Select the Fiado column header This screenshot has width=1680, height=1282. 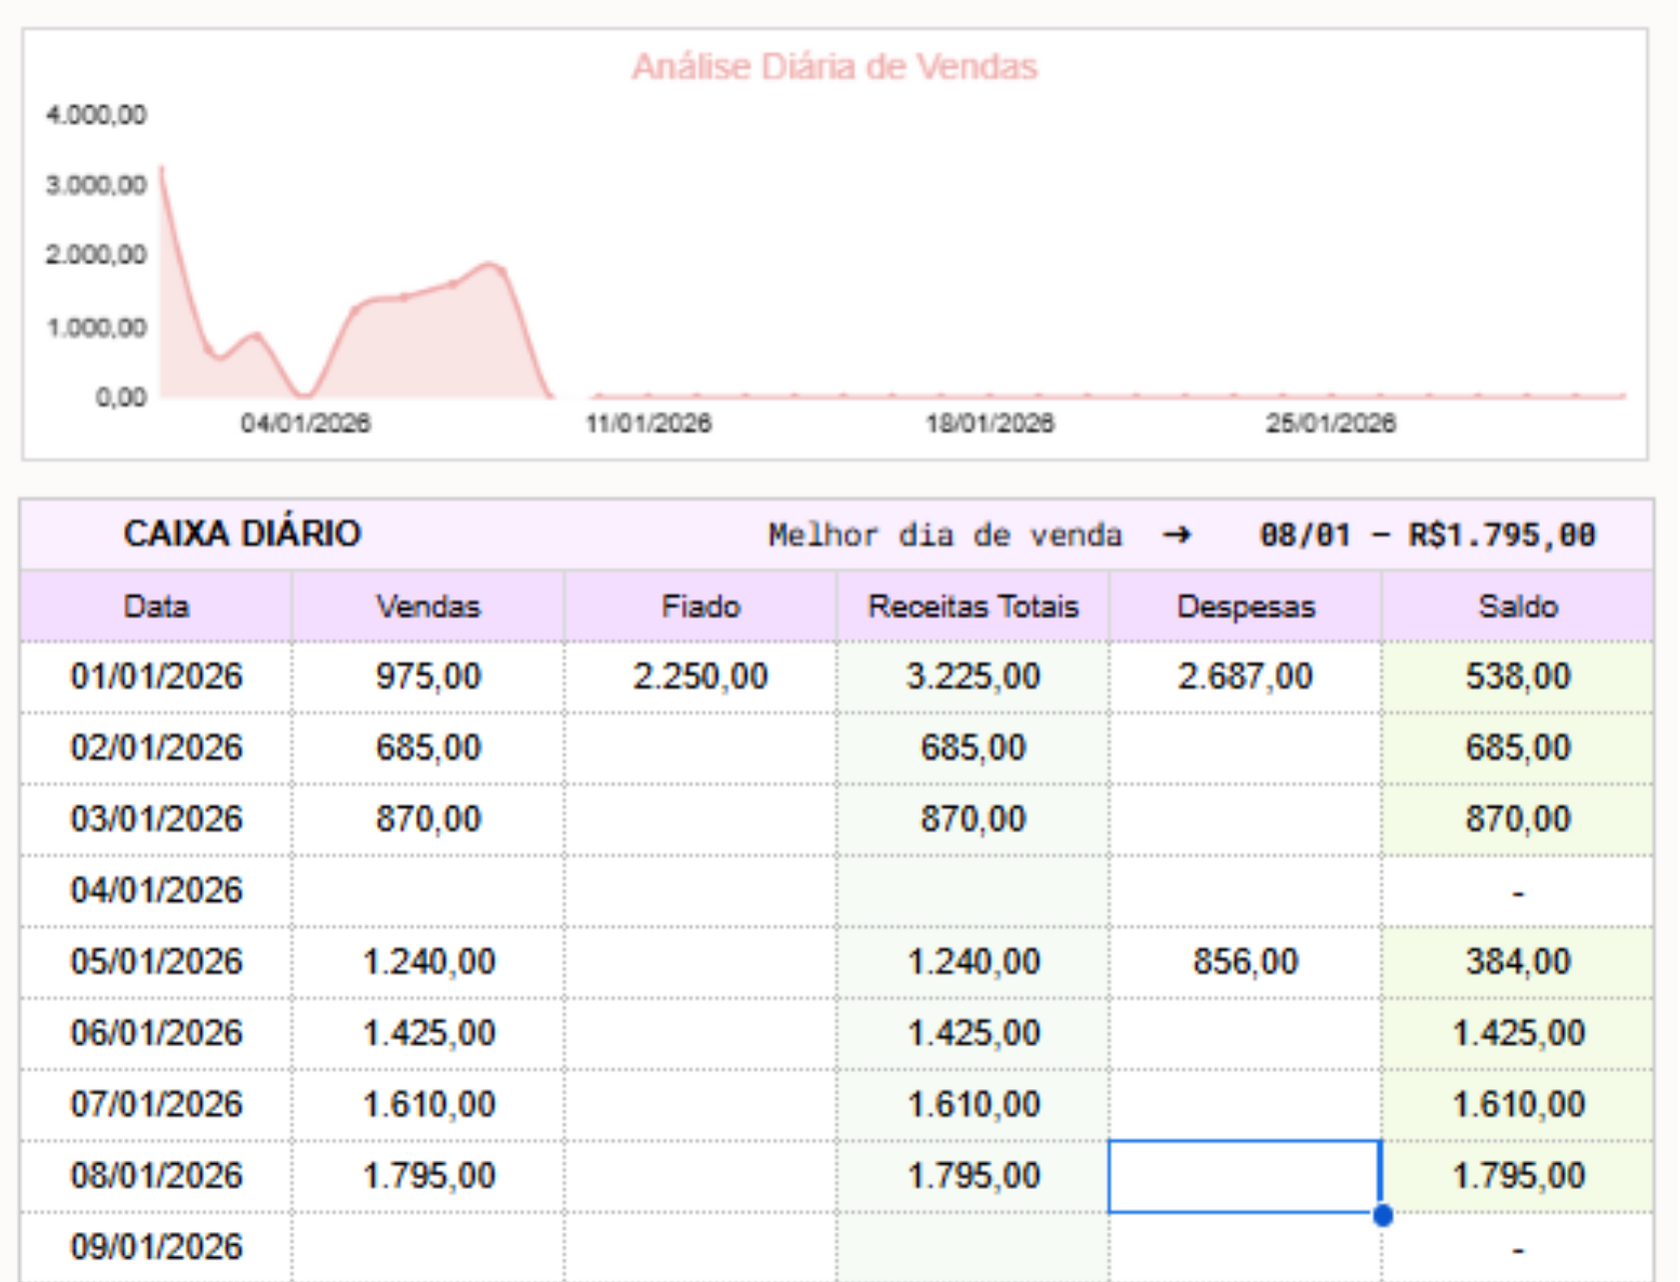coord(700,607)
